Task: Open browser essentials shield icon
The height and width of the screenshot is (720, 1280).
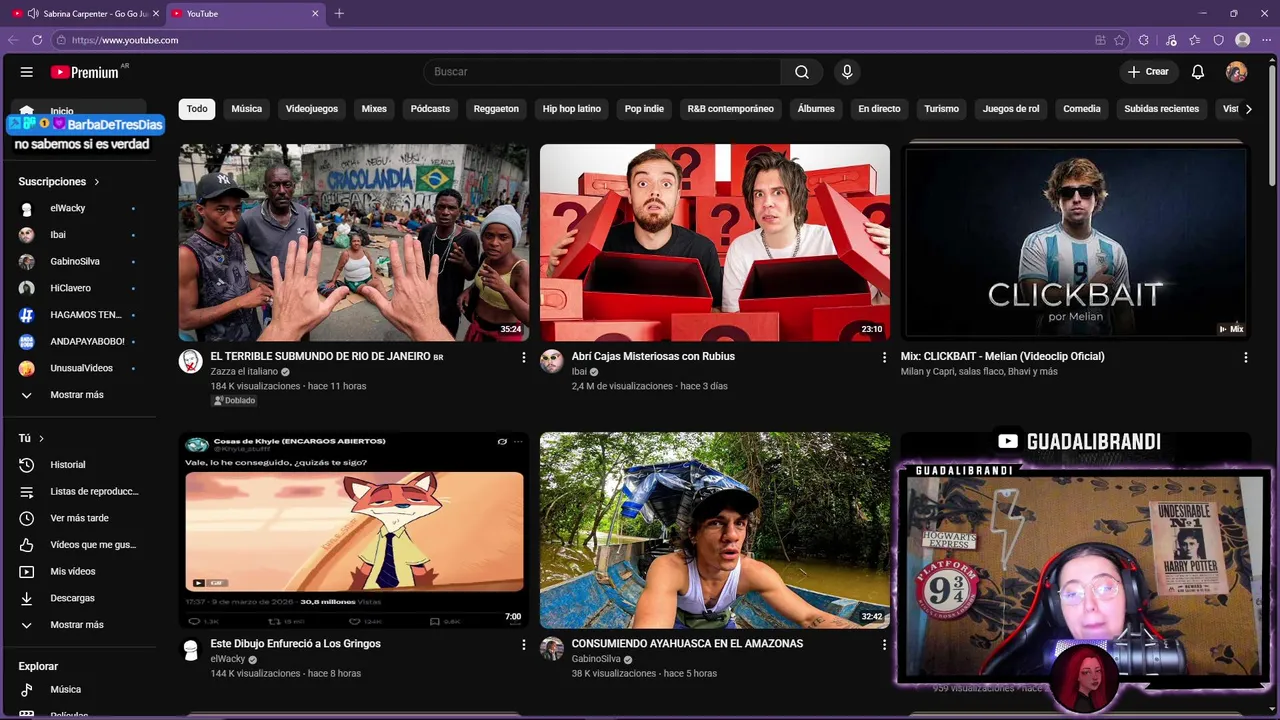Action: [1218, 40]
